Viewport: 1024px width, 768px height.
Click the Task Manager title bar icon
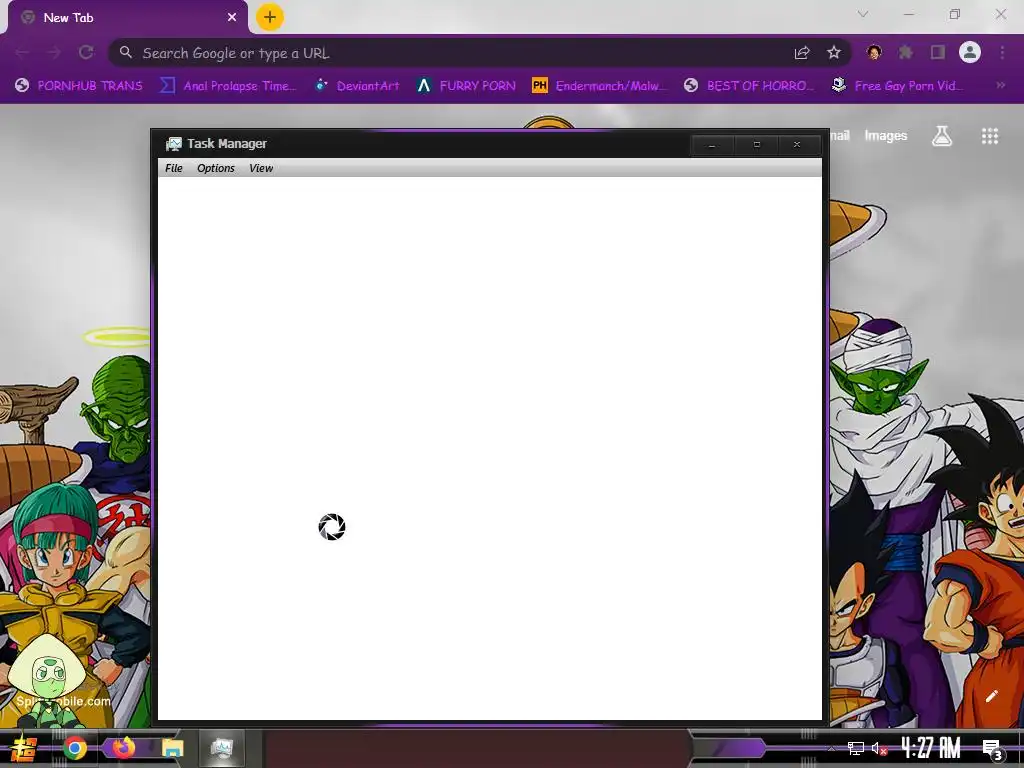click(x=173, y=144)
